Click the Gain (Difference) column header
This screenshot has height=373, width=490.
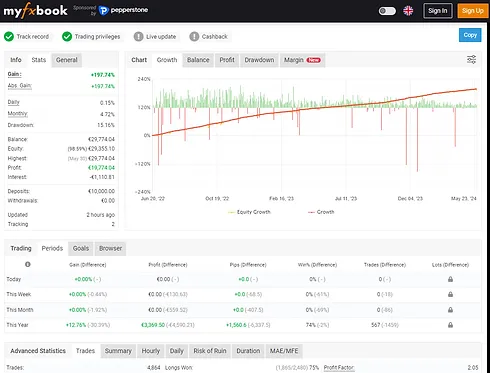pyautogui.click(x=88, y=265)
